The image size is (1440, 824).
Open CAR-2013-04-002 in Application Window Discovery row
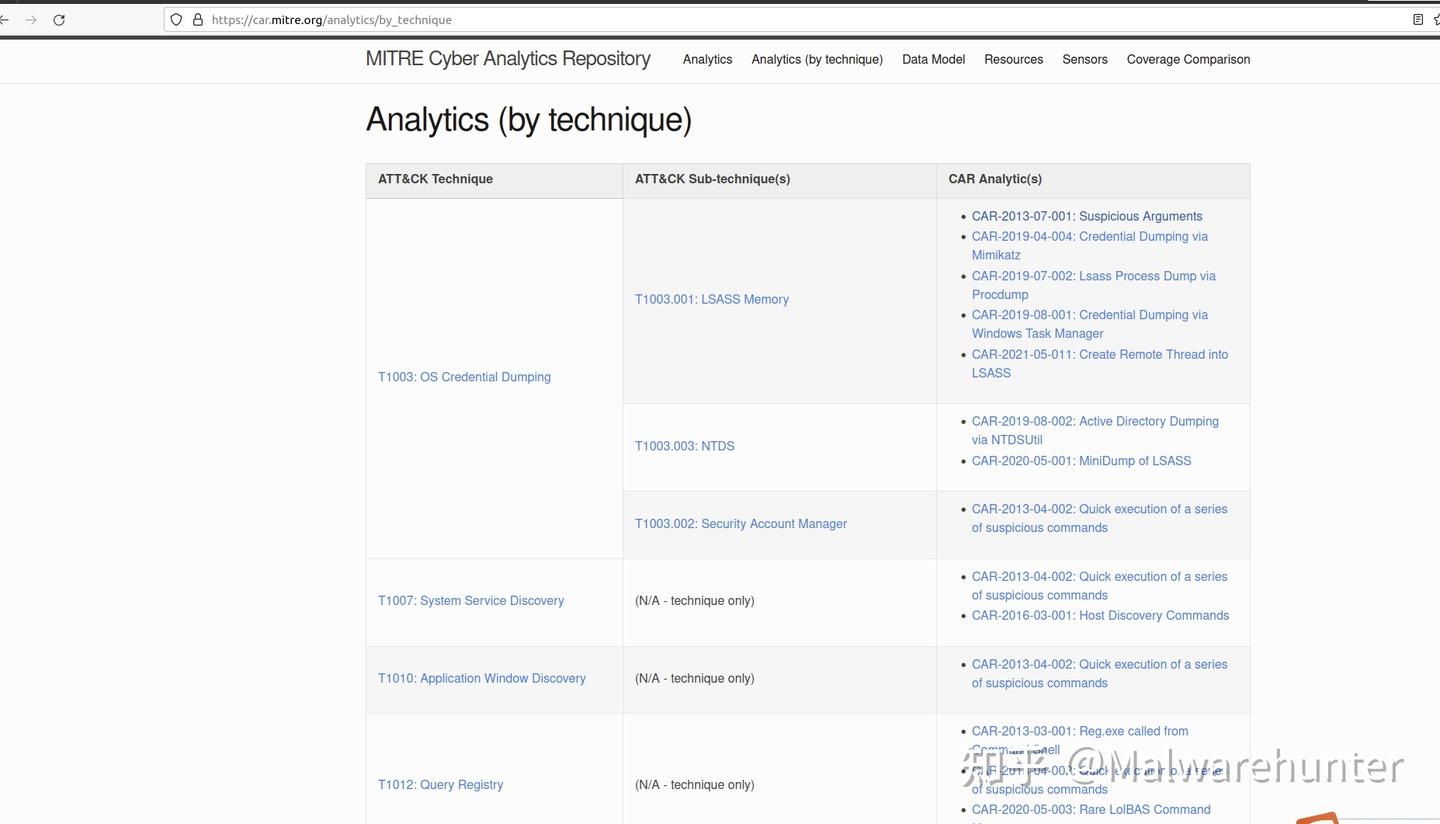1100,673
